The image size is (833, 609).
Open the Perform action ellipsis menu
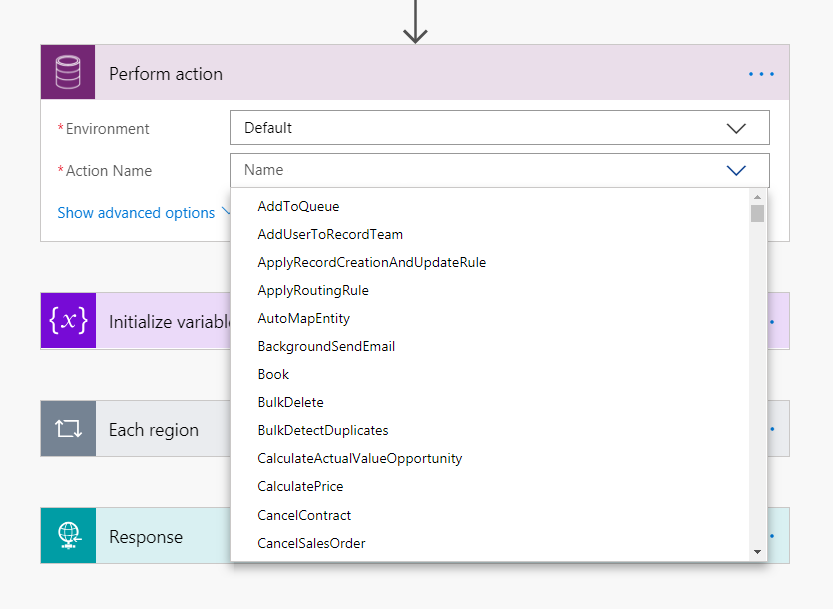click(761, 74)
